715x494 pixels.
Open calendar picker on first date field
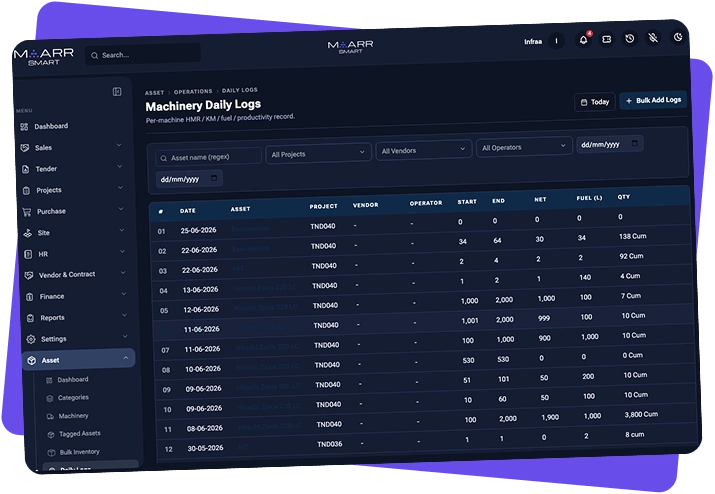tap(634, 143)
